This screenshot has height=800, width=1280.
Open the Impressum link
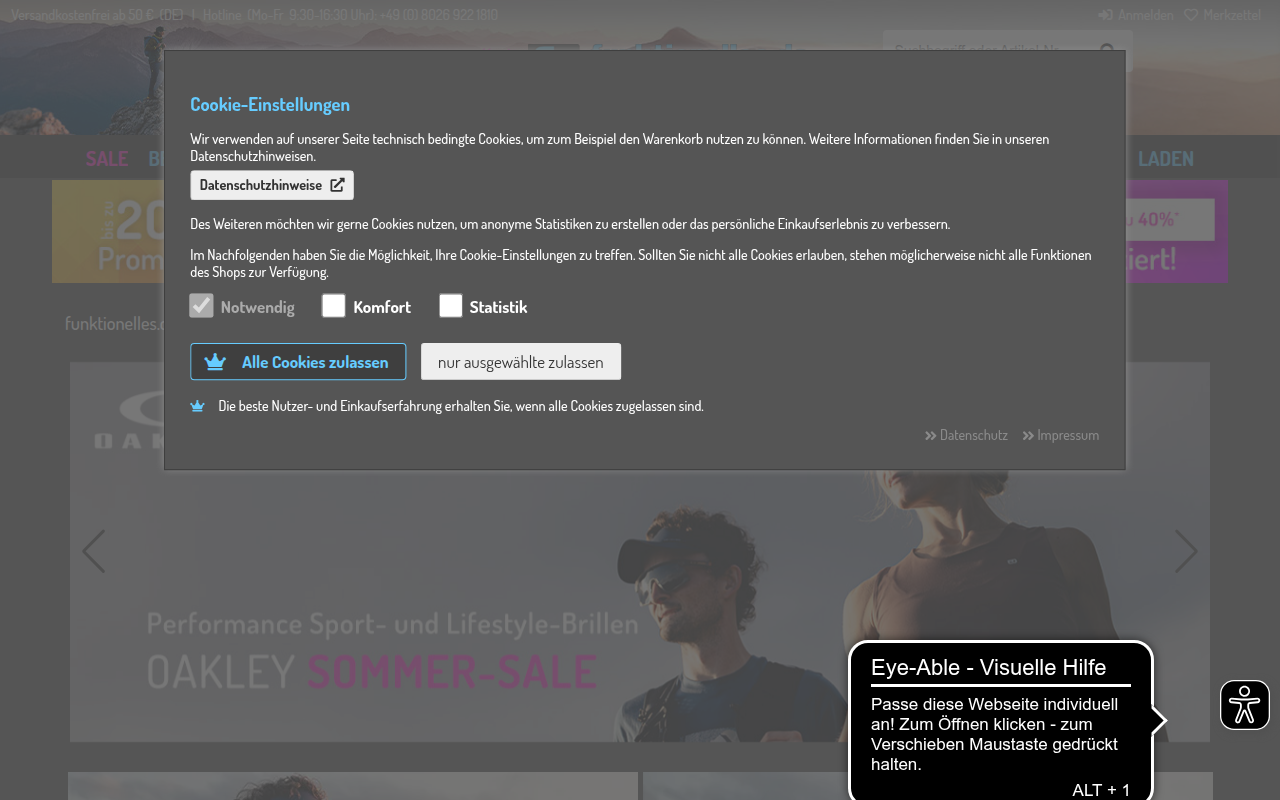pyautogui.click(x=1060, y=435)
